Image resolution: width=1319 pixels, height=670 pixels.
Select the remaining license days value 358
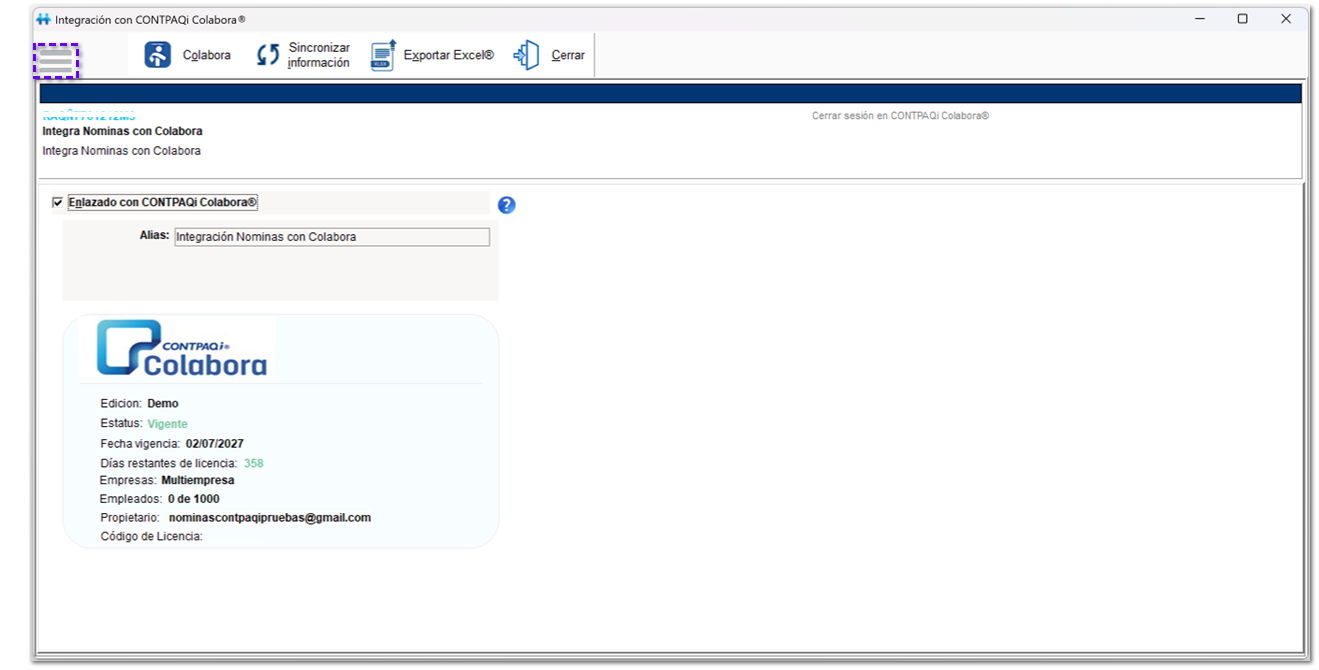[254, 464]
